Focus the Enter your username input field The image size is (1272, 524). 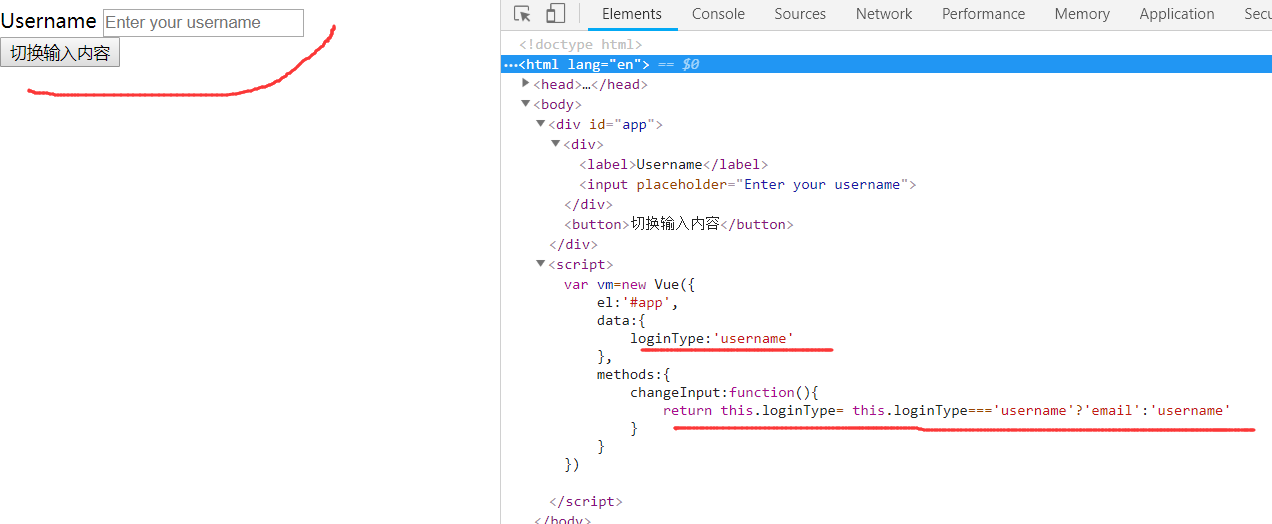(203, 23)
